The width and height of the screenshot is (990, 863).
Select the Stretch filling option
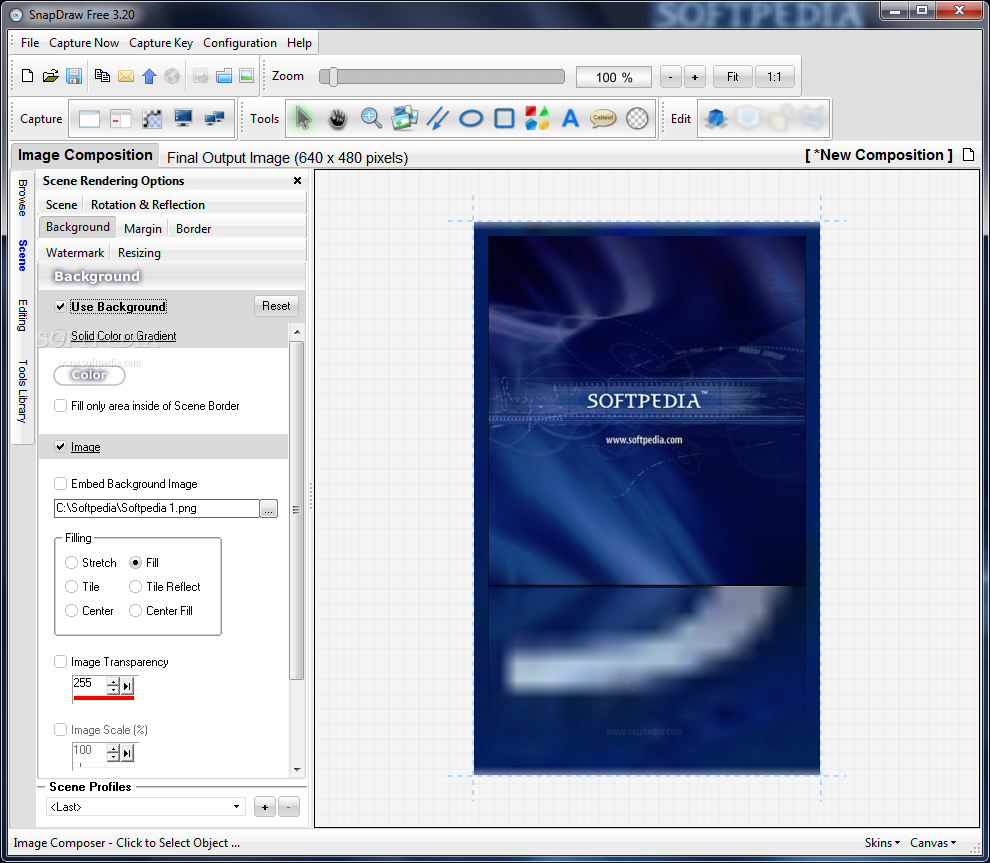point(71,562)
